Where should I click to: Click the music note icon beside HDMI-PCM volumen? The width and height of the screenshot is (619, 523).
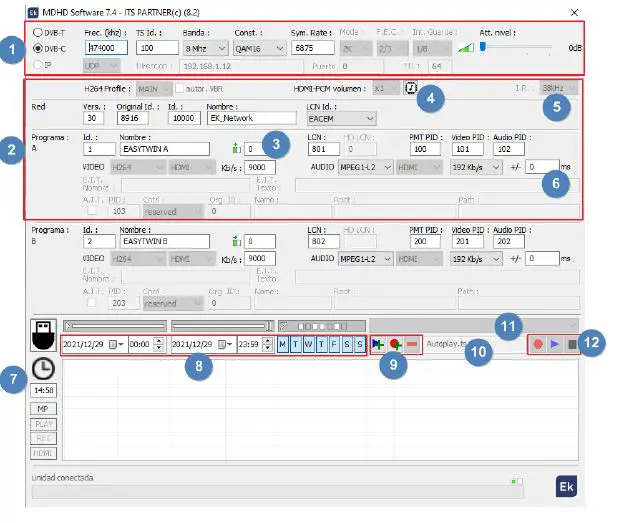pyautogui.click(x=411, y=88)
